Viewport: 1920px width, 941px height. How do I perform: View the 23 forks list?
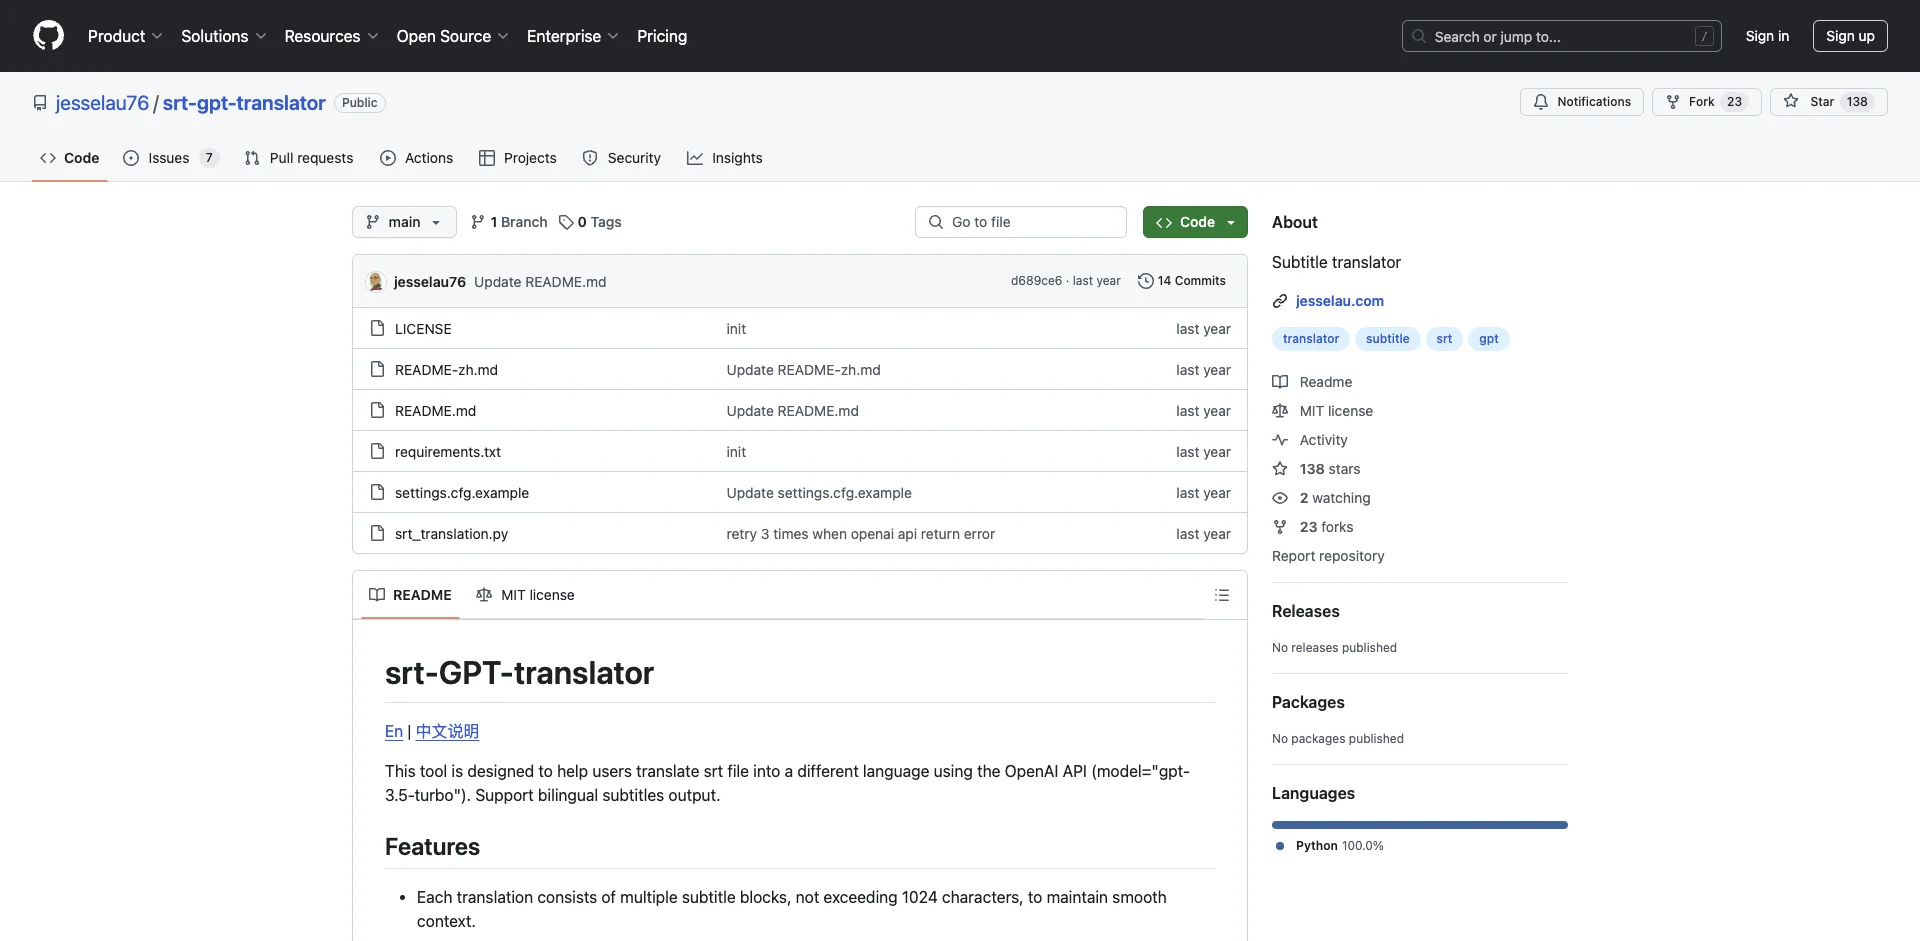(x=1313, y=527)
